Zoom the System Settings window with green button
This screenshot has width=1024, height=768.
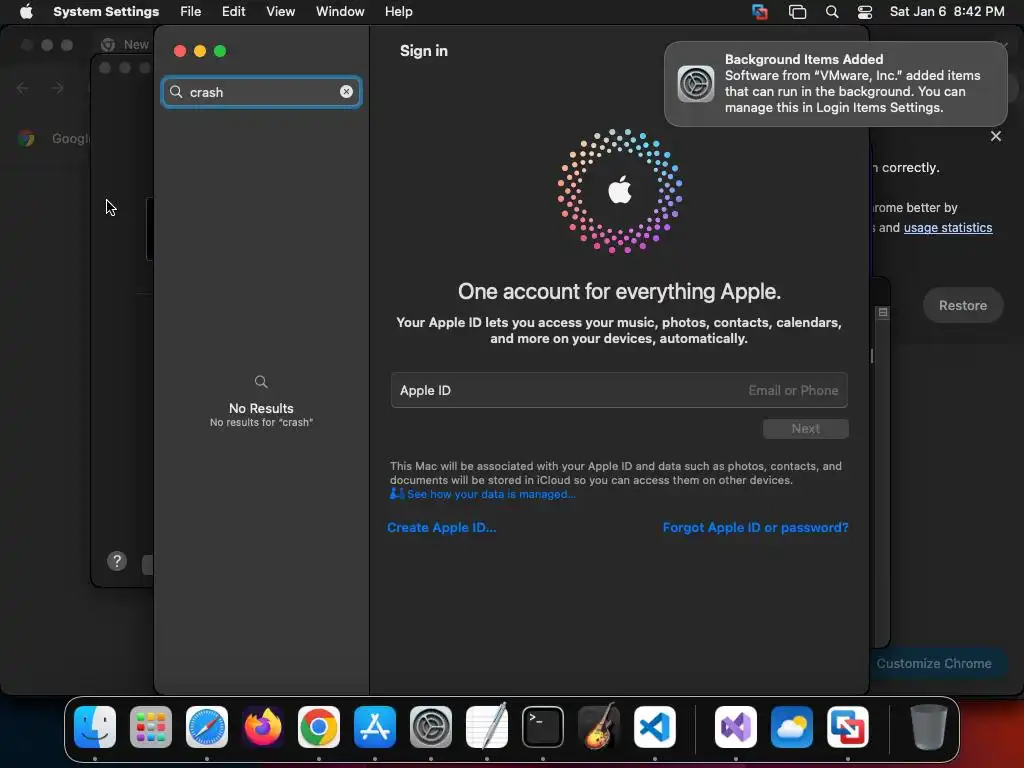point(220,51)
